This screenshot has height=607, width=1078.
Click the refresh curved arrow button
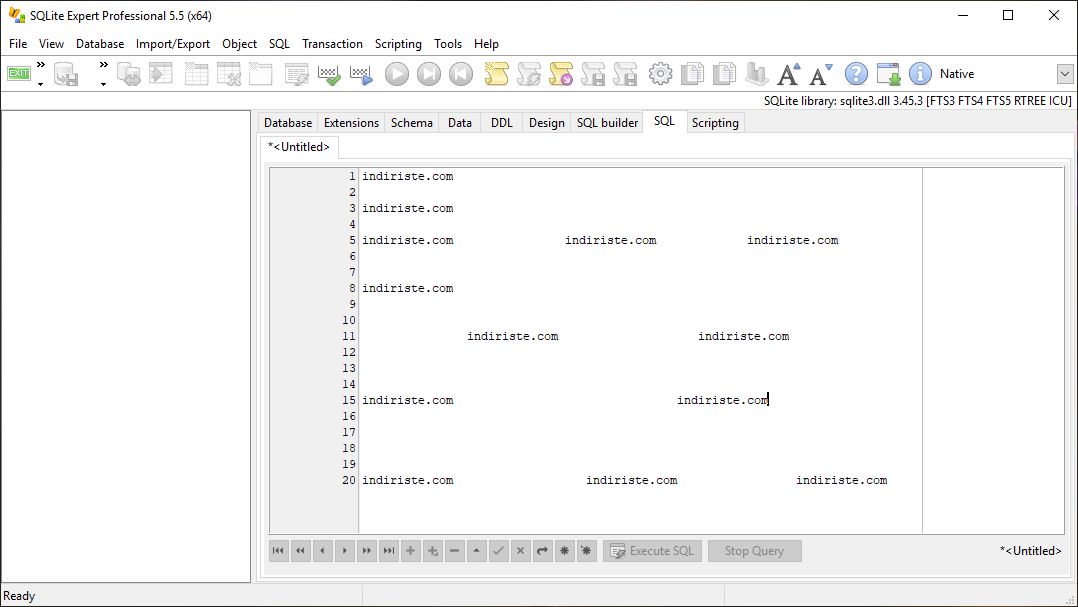[x=542, y=551]
